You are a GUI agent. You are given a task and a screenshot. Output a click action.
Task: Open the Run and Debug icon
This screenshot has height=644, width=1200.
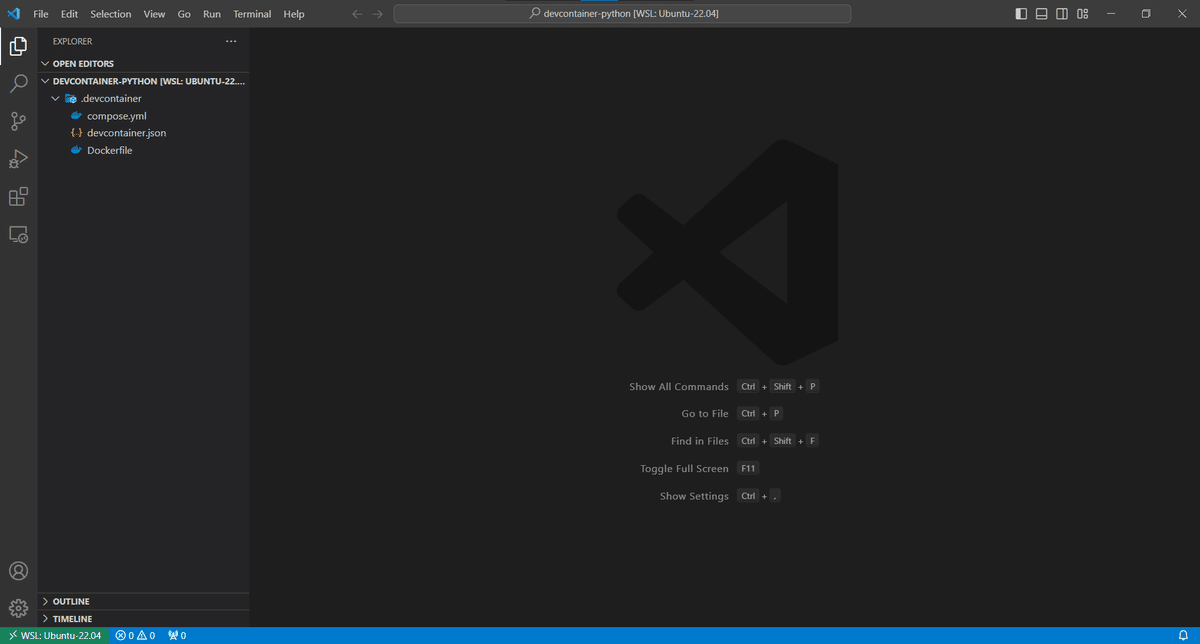(18, 158)
